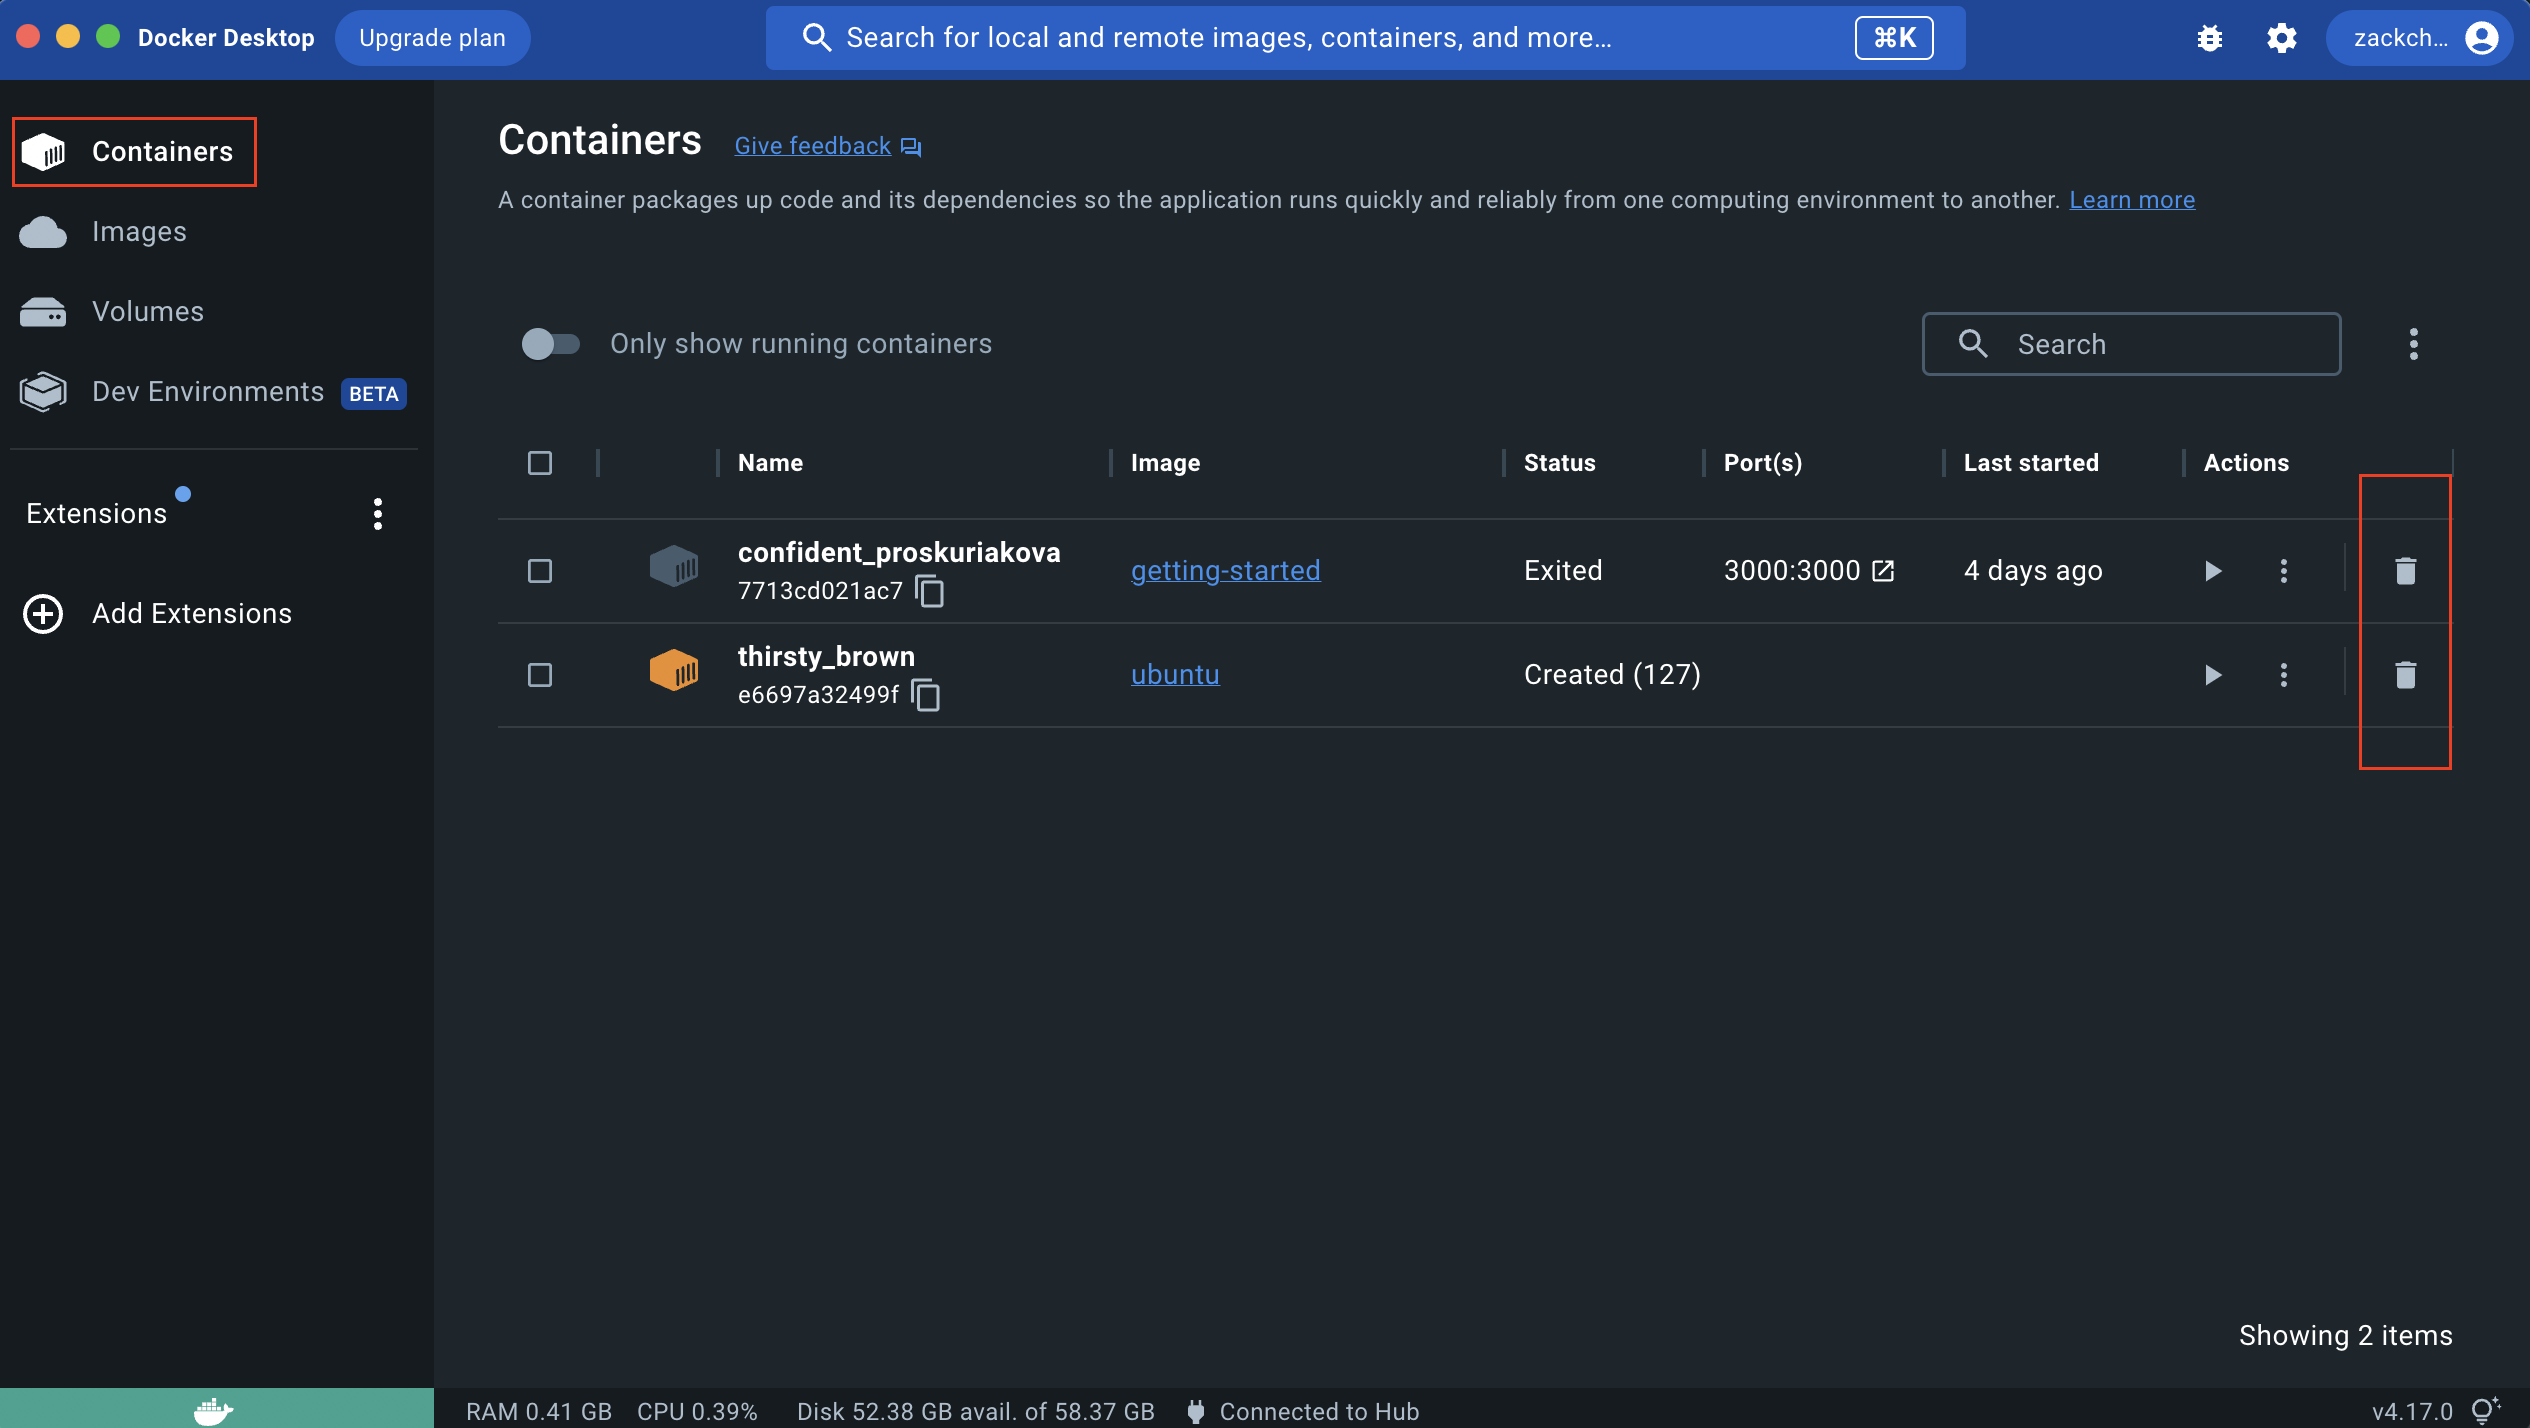The image size is (2530, 1428).
Task: Click the 4 days ago cell
Action: pos(2033,571)
